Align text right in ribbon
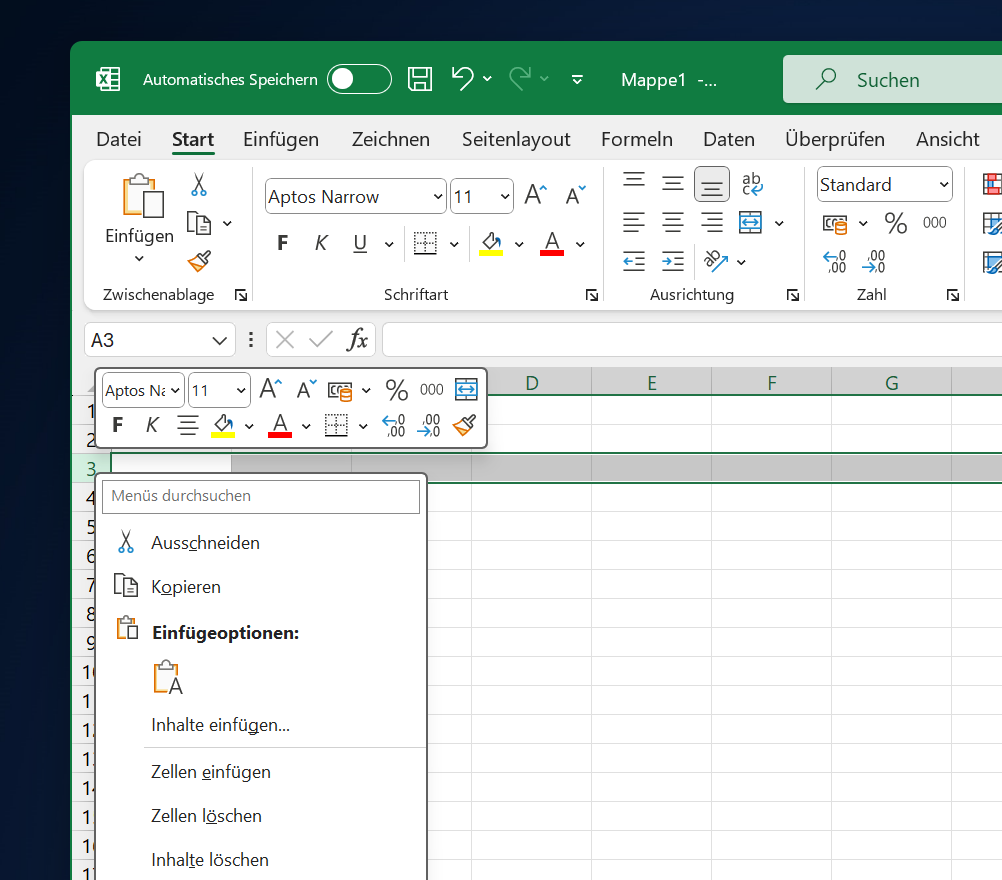This screenshot has height=880, width=1002. click(712, 222)
